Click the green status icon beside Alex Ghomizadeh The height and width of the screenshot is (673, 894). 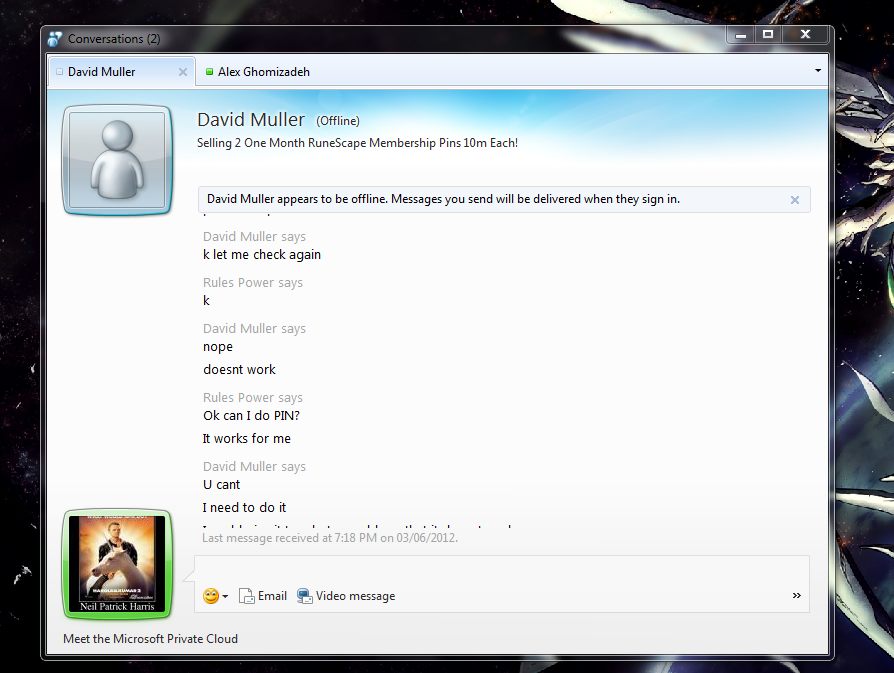click(x=209, y=72)
